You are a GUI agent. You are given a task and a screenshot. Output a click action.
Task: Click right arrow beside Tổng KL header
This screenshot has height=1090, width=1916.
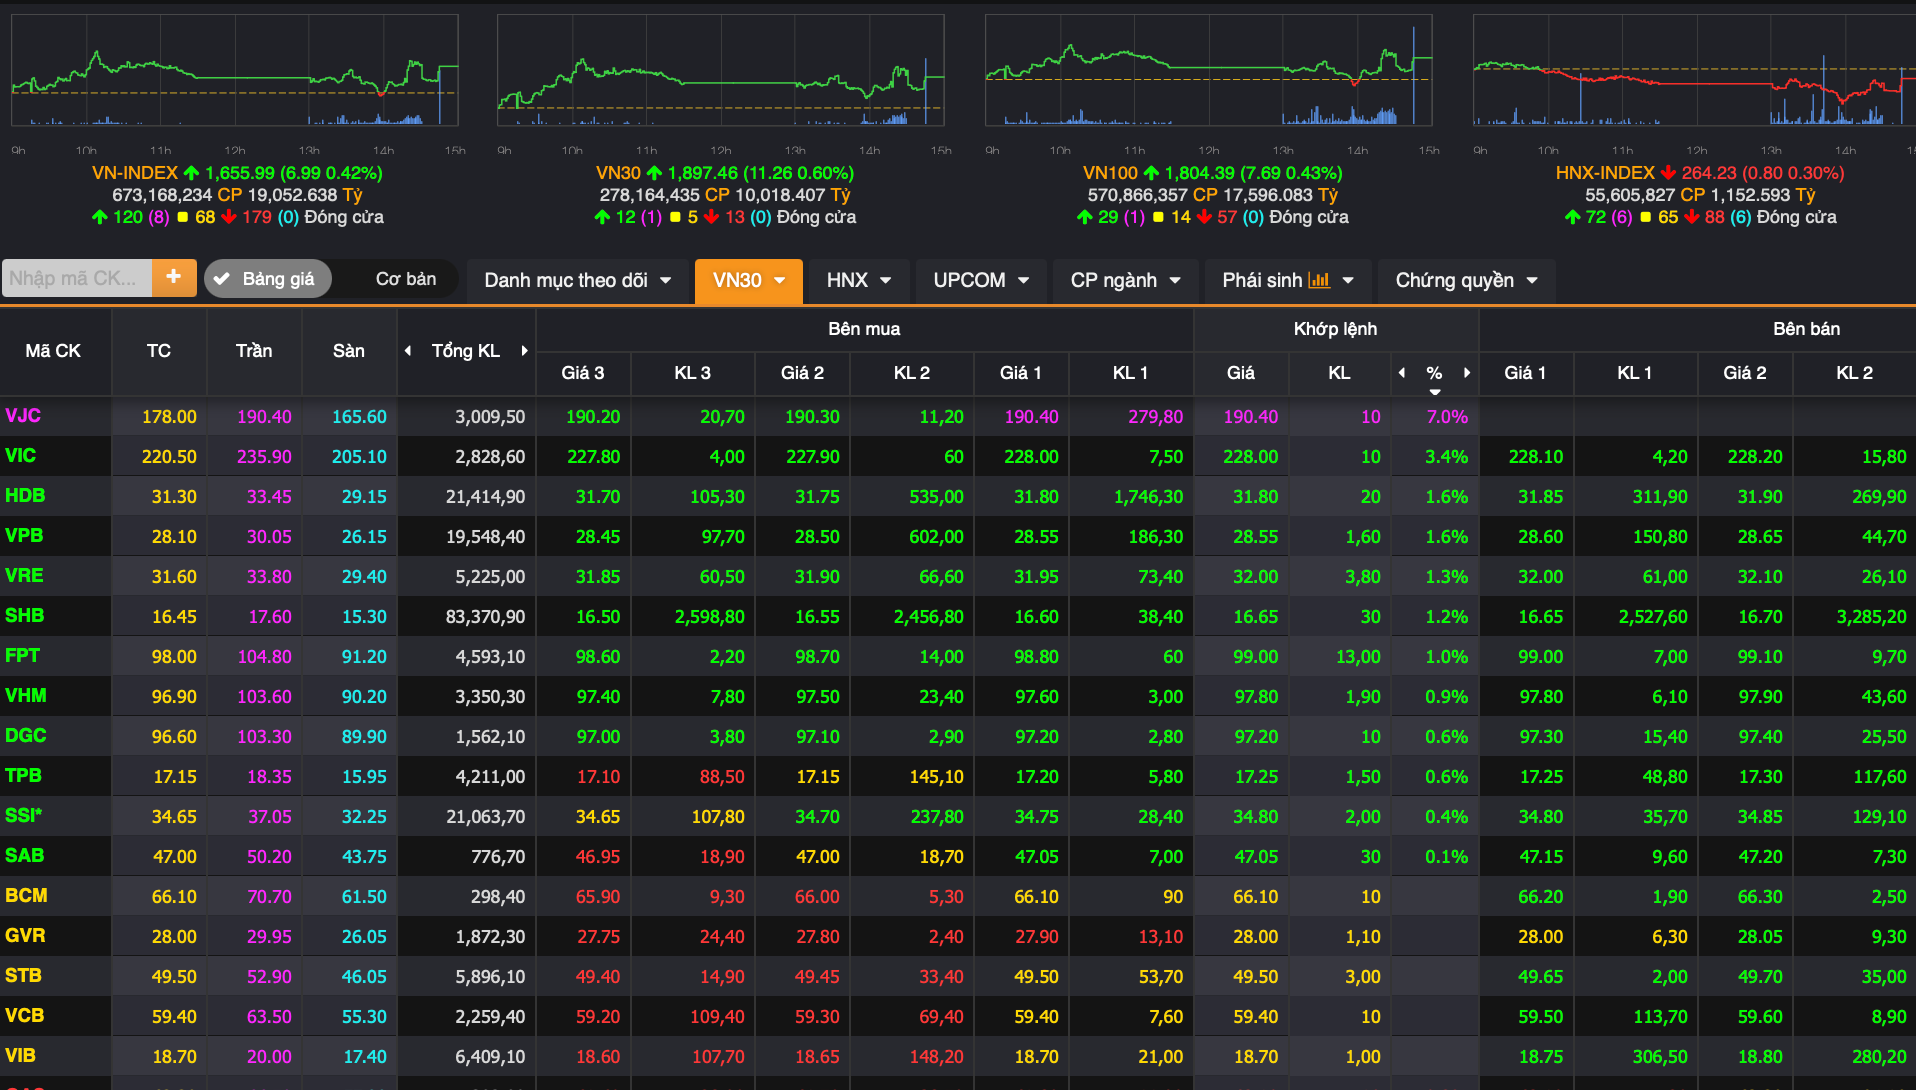(x=524, y=351)
